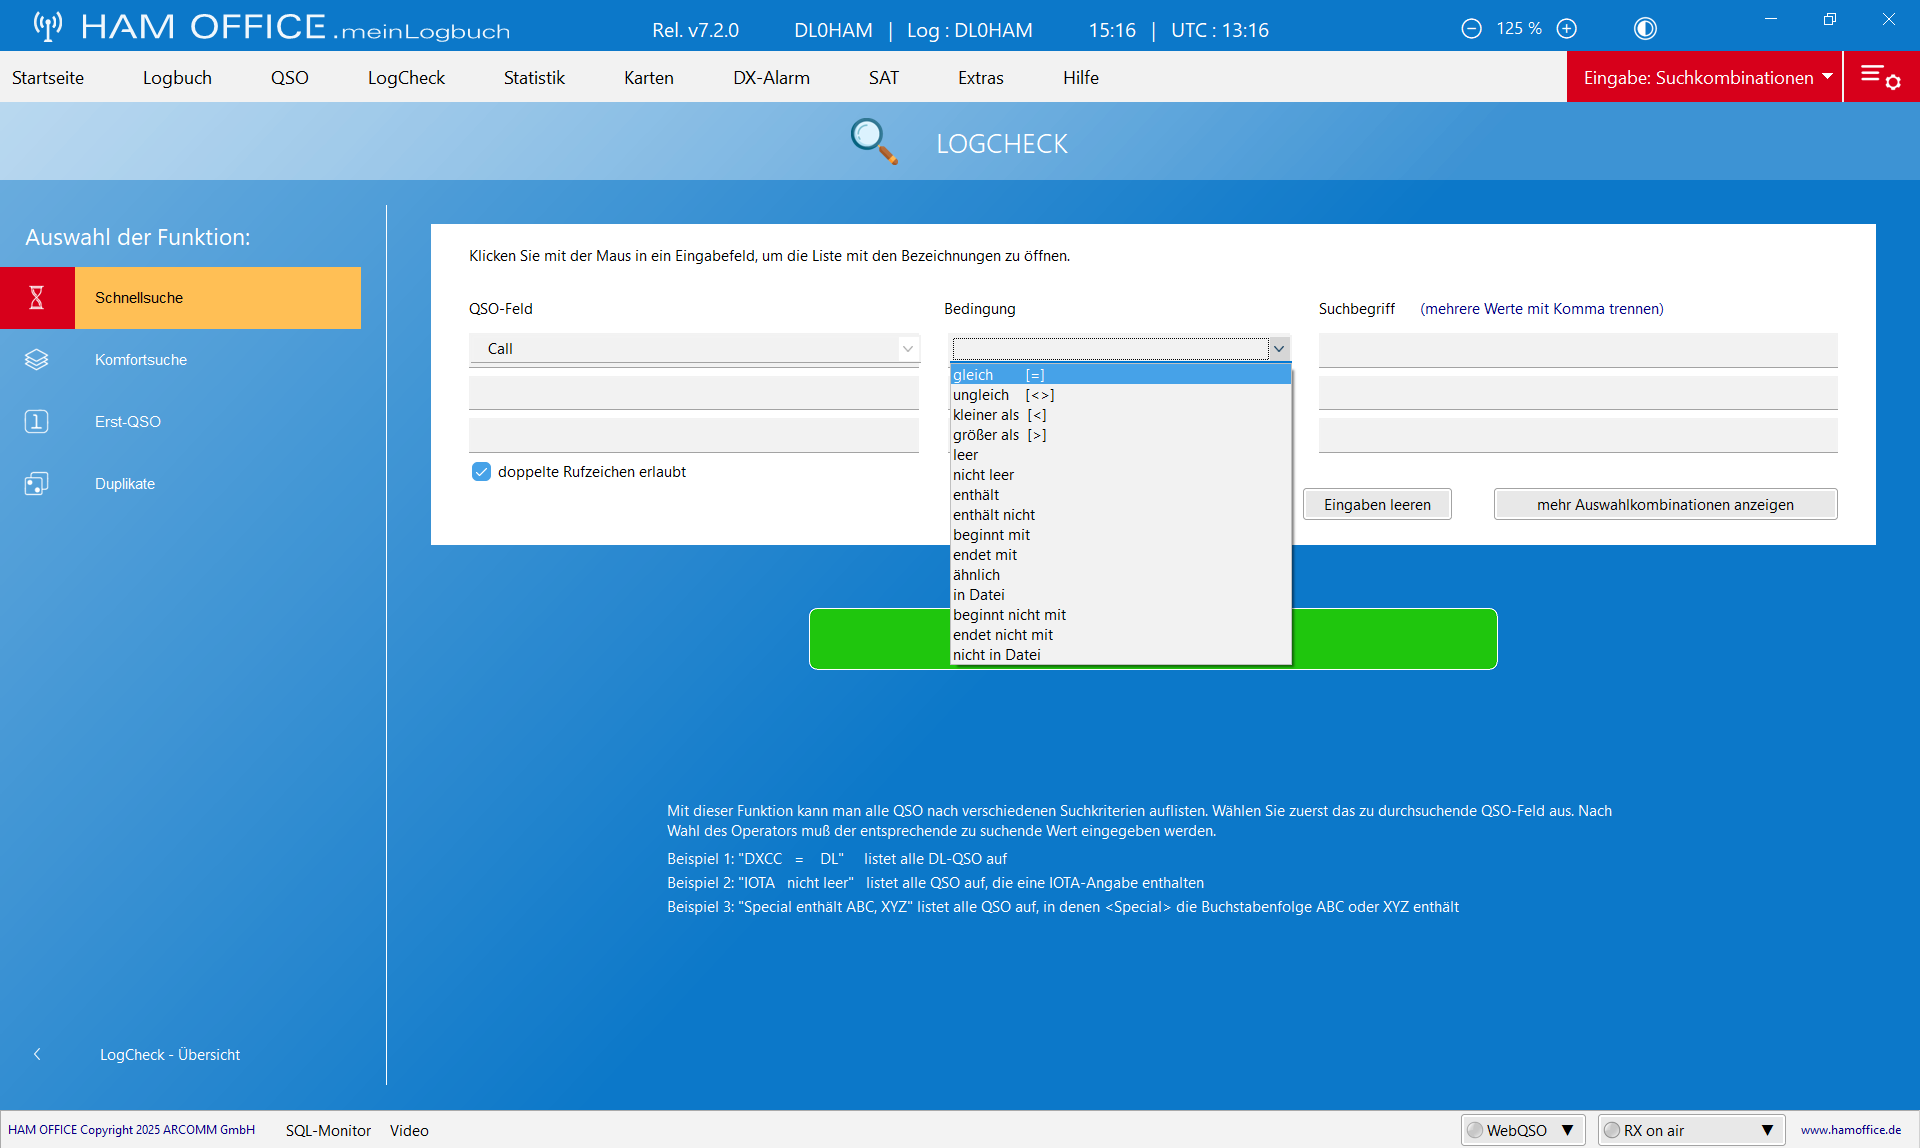The width and height of the screenshot is (1920, 1148).
Task: Open the settings list-gear icon
Action: point(1880,77)
